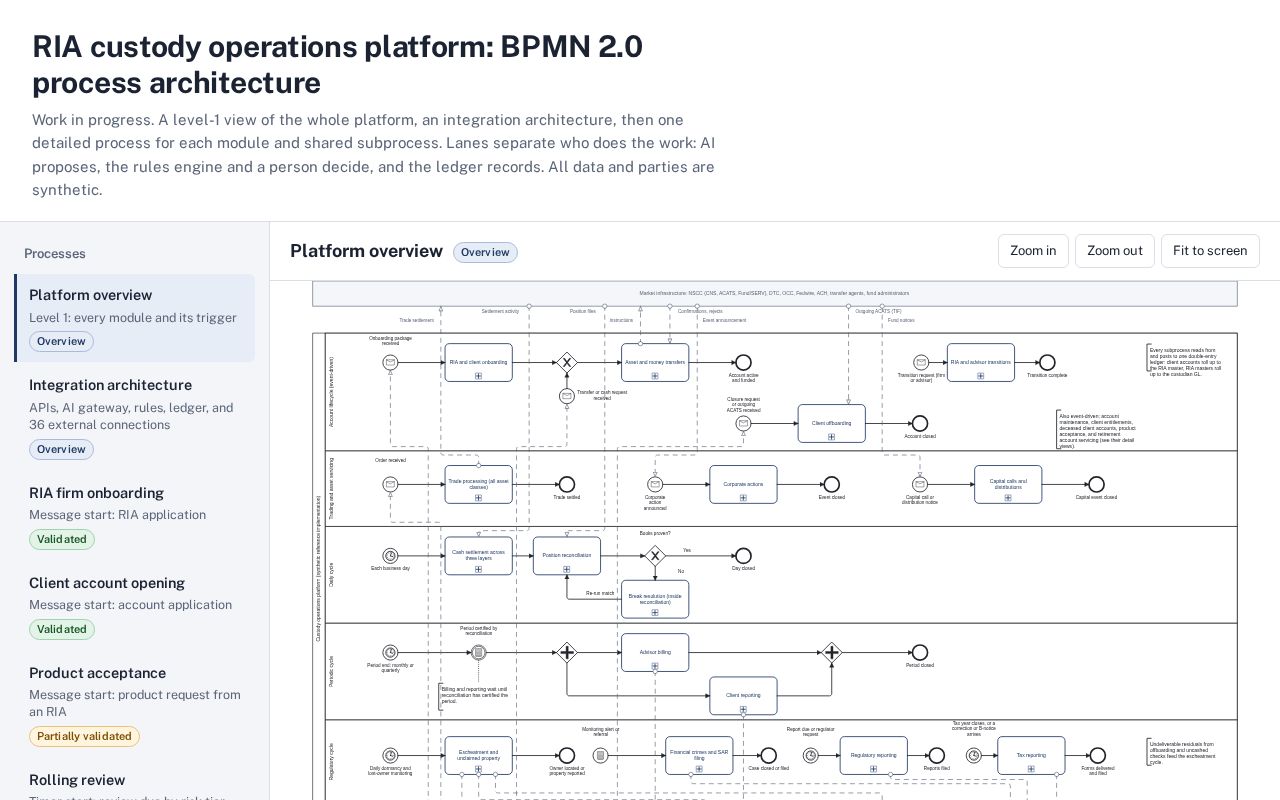Image resolution: width=1280 pixels, height=800 pixels.
Task: Click the parallel gateway before Advisor billing
Action: 567,652
